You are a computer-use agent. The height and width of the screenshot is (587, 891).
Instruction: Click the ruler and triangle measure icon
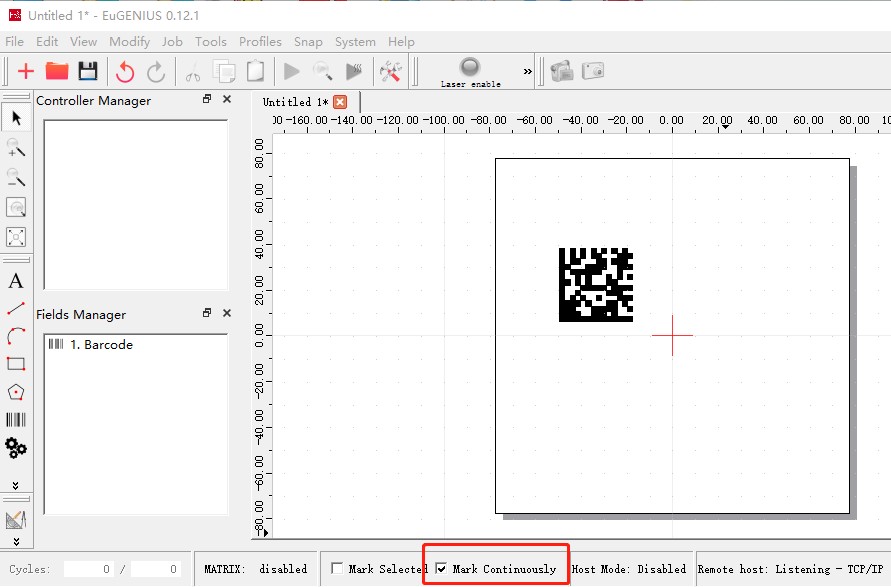click(16, 520)
